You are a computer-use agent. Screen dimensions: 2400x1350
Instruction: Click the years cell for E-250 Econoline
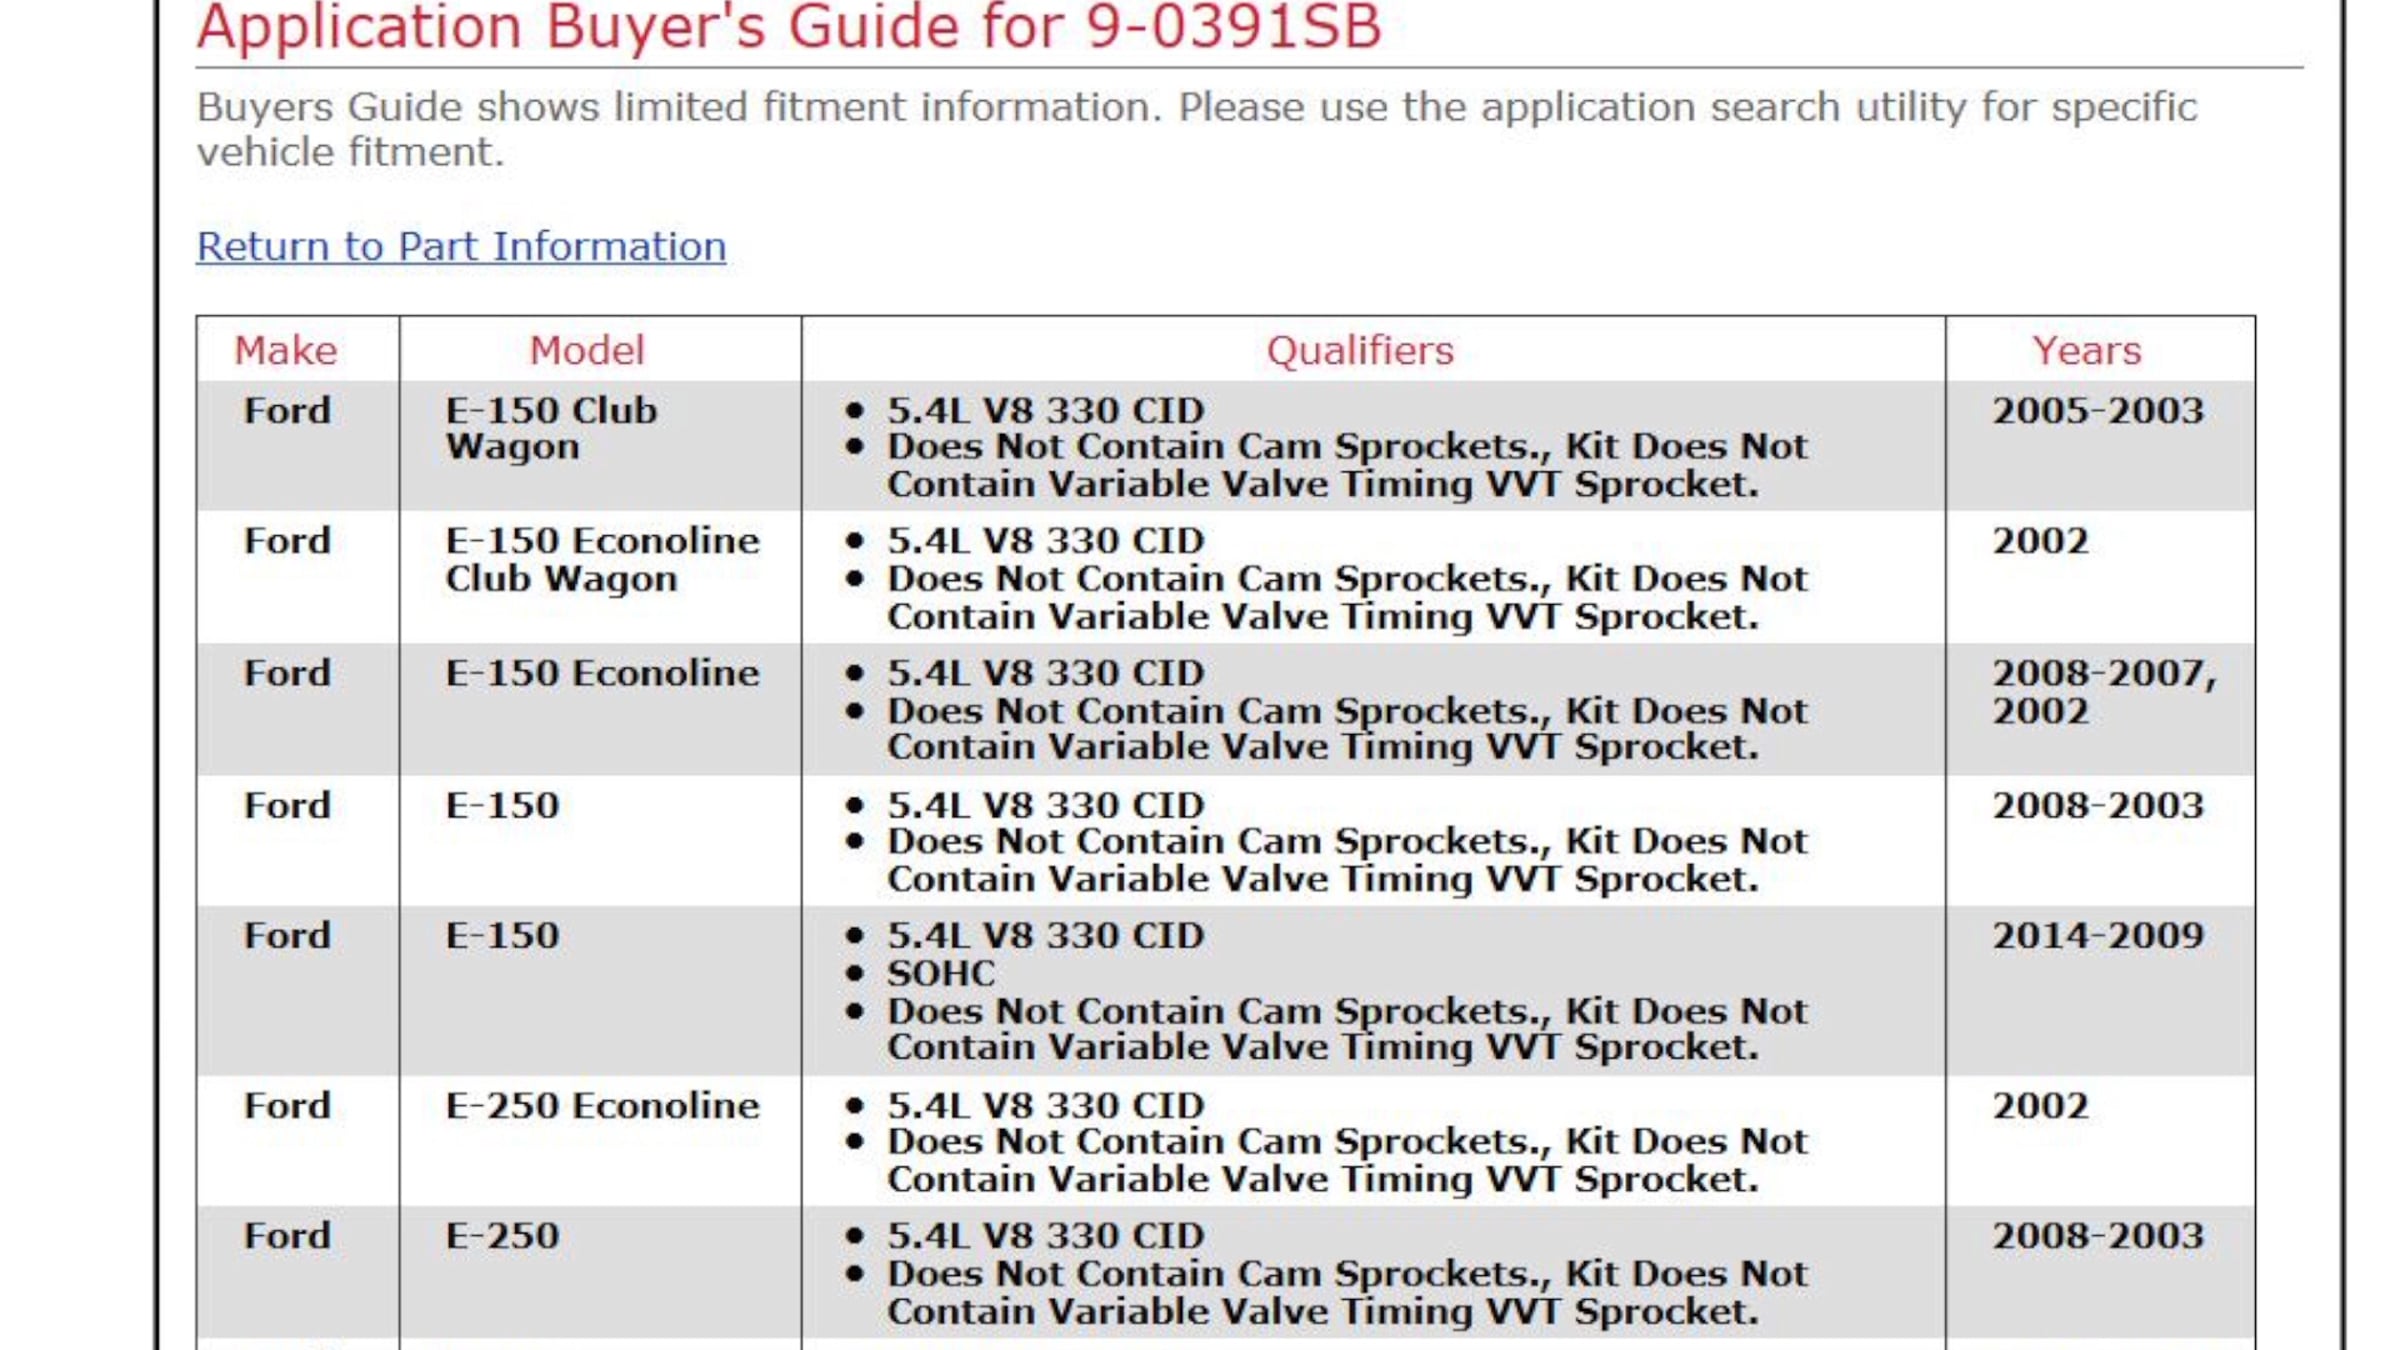2040,1106
